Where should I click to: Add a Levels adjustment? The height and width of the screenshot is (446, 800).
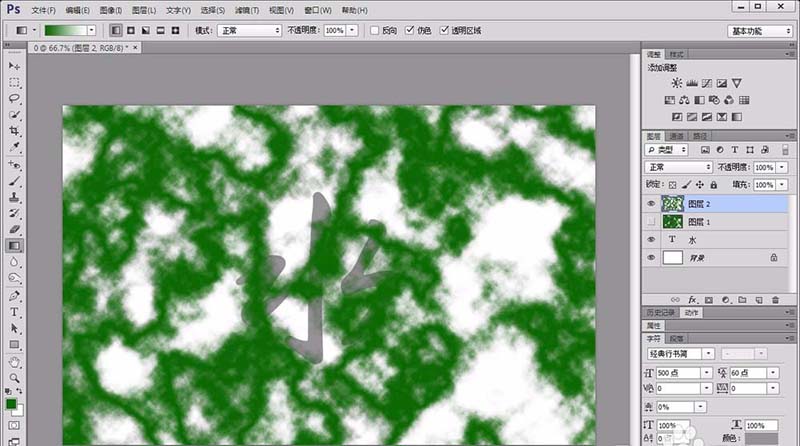tap(692, 83)
